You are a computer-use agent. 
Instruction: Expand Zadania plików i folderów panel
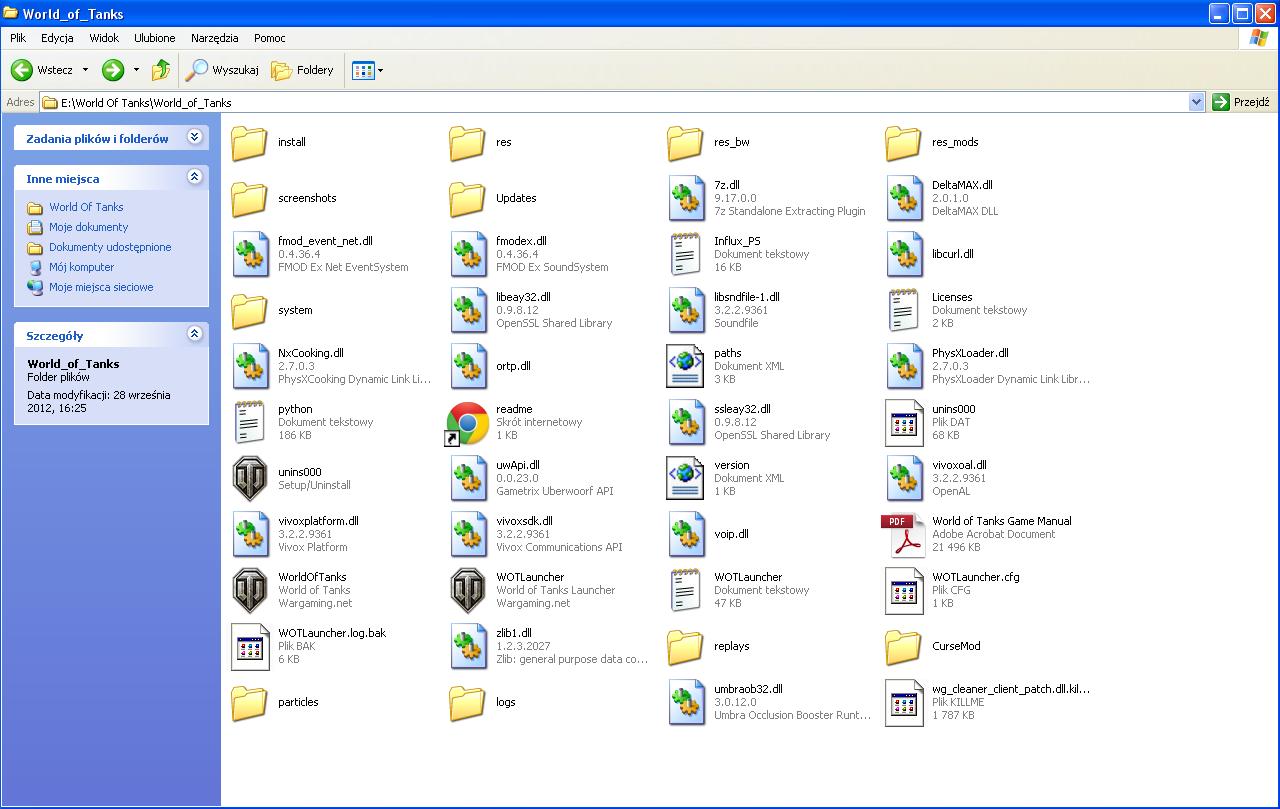(x=195, y=138)
